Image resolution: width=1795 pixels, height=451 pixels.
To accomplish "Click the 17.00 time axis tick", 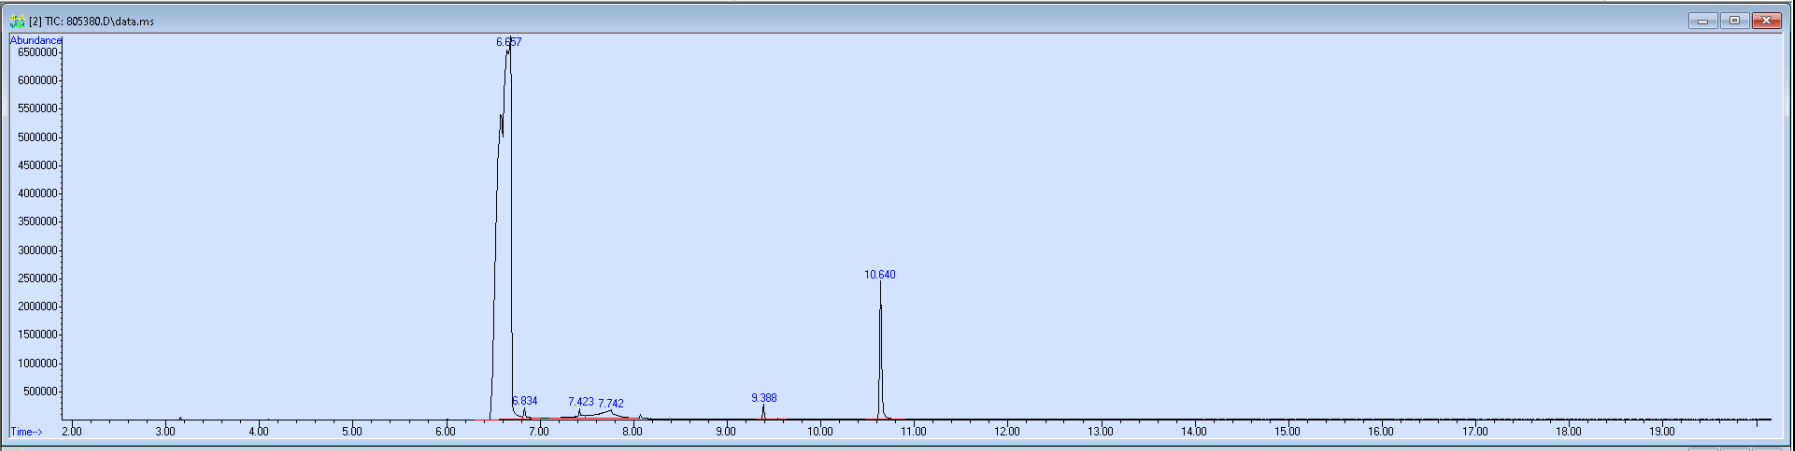I will [x=1475, y=432].
